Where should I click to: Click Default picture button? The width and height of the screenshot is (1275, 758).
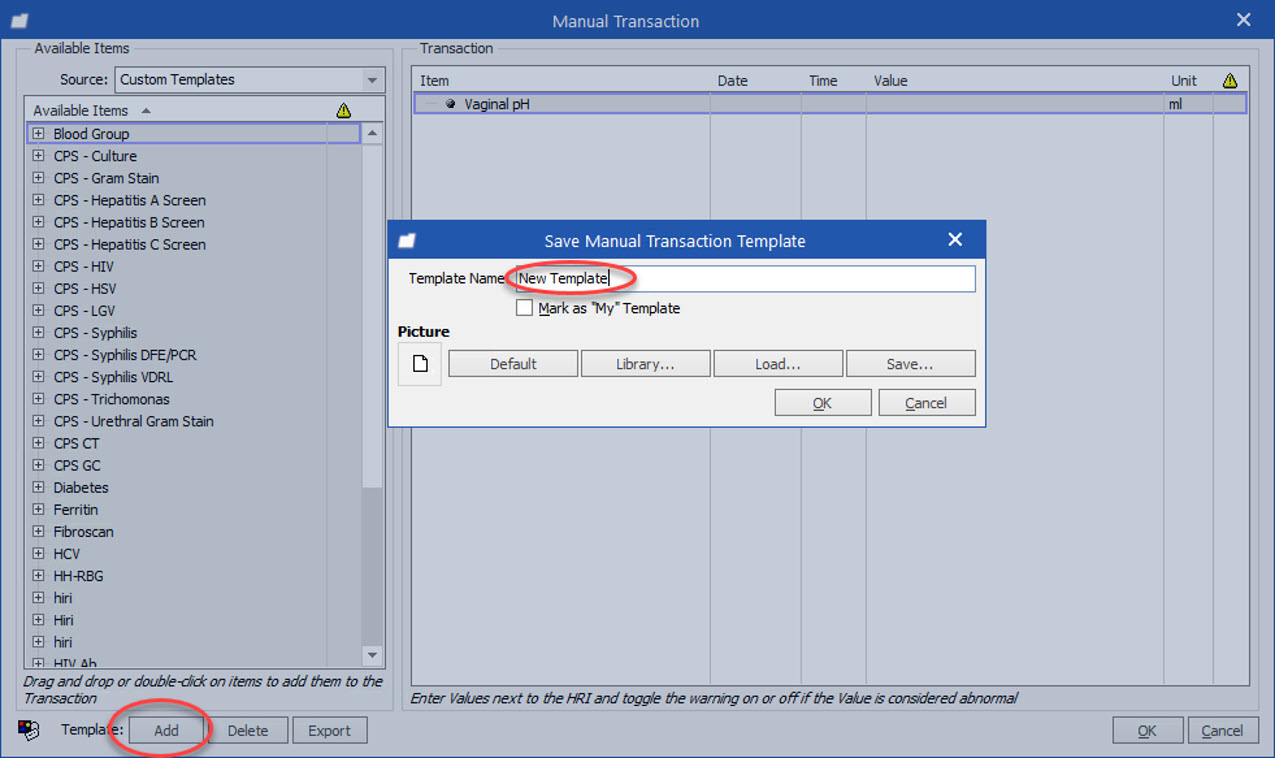[x=513, y=364]
